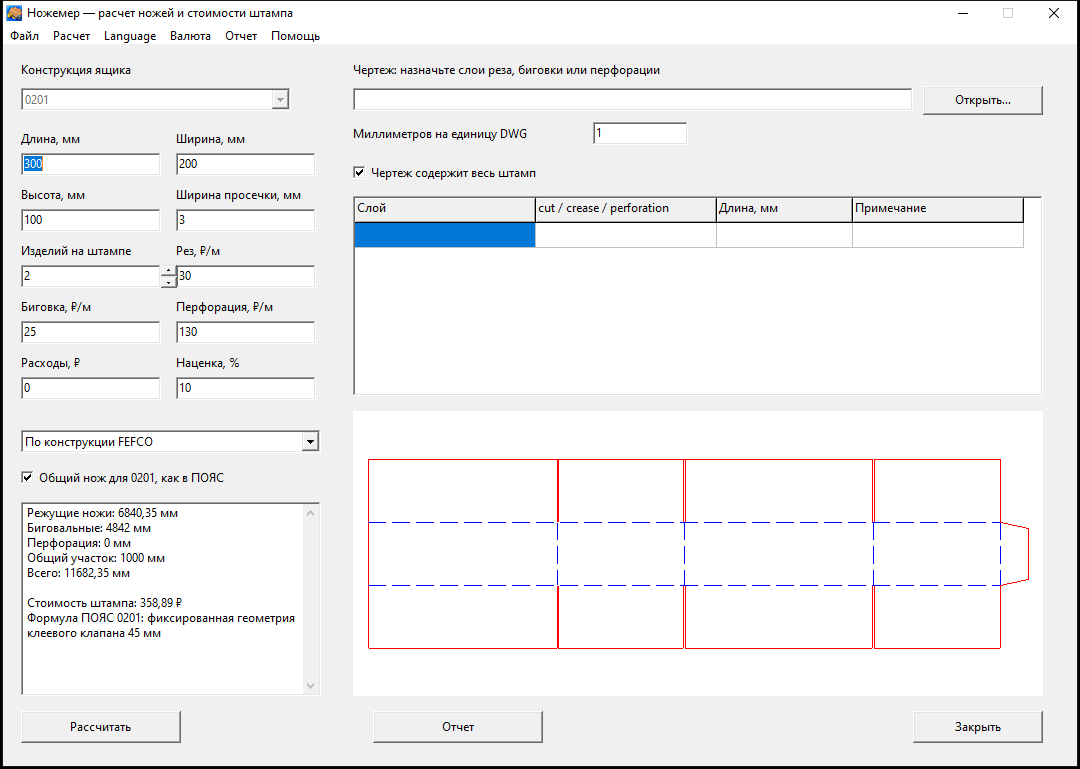The image size is (1080, 769).
Task: Focus the Ширина просечки, мм field
Action: 245,221
